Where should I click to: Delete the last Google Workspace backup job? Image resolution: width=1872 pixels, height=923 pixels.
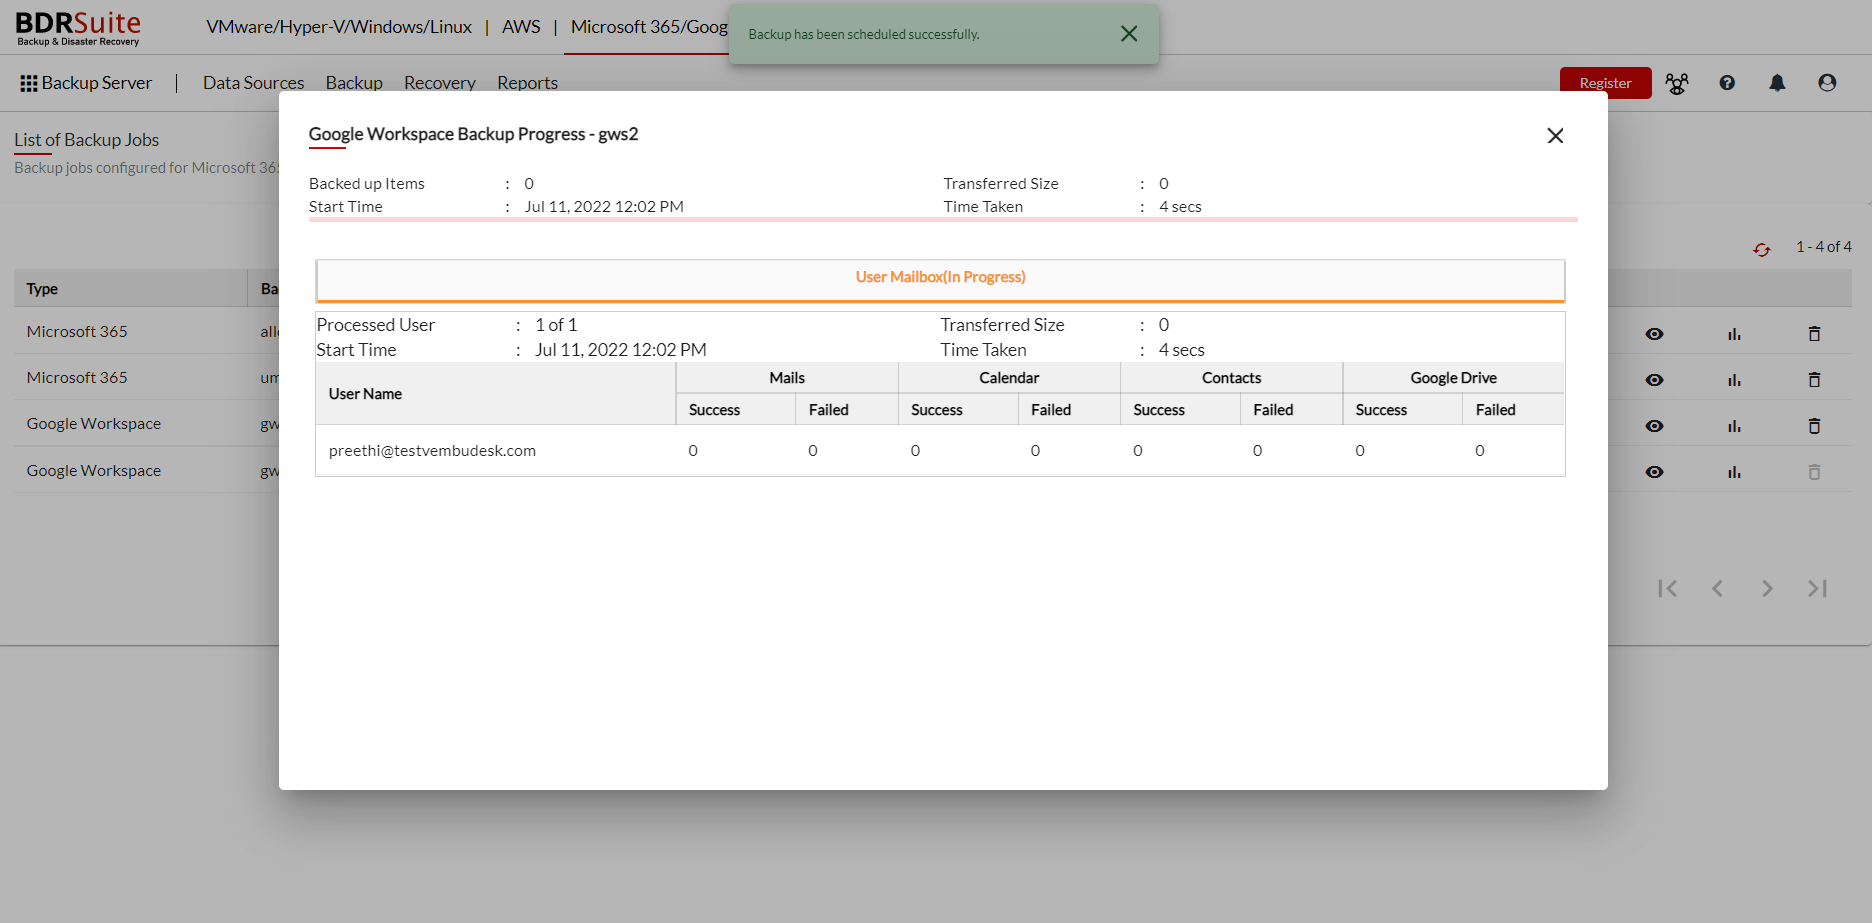point(1814,472)
